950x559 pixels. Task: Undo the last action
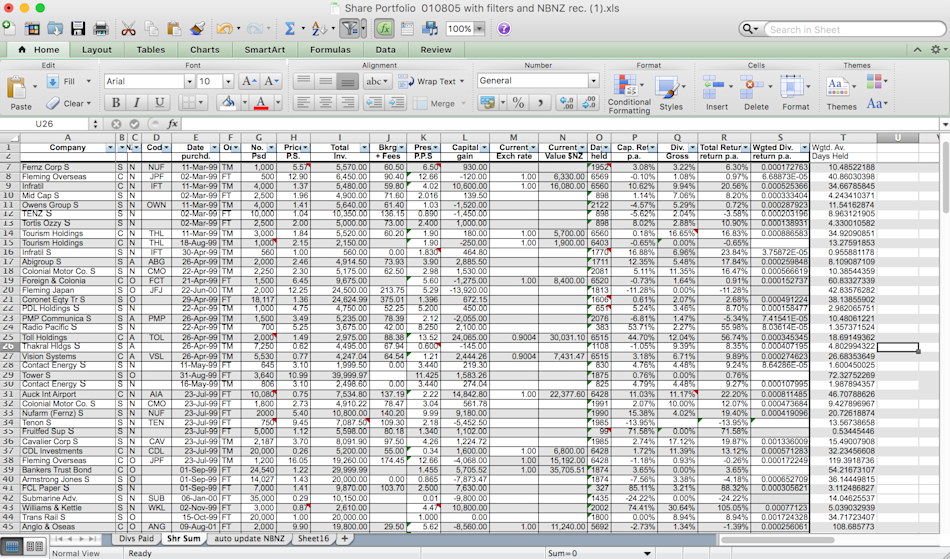pyautogui.click(x=224, y=28)
